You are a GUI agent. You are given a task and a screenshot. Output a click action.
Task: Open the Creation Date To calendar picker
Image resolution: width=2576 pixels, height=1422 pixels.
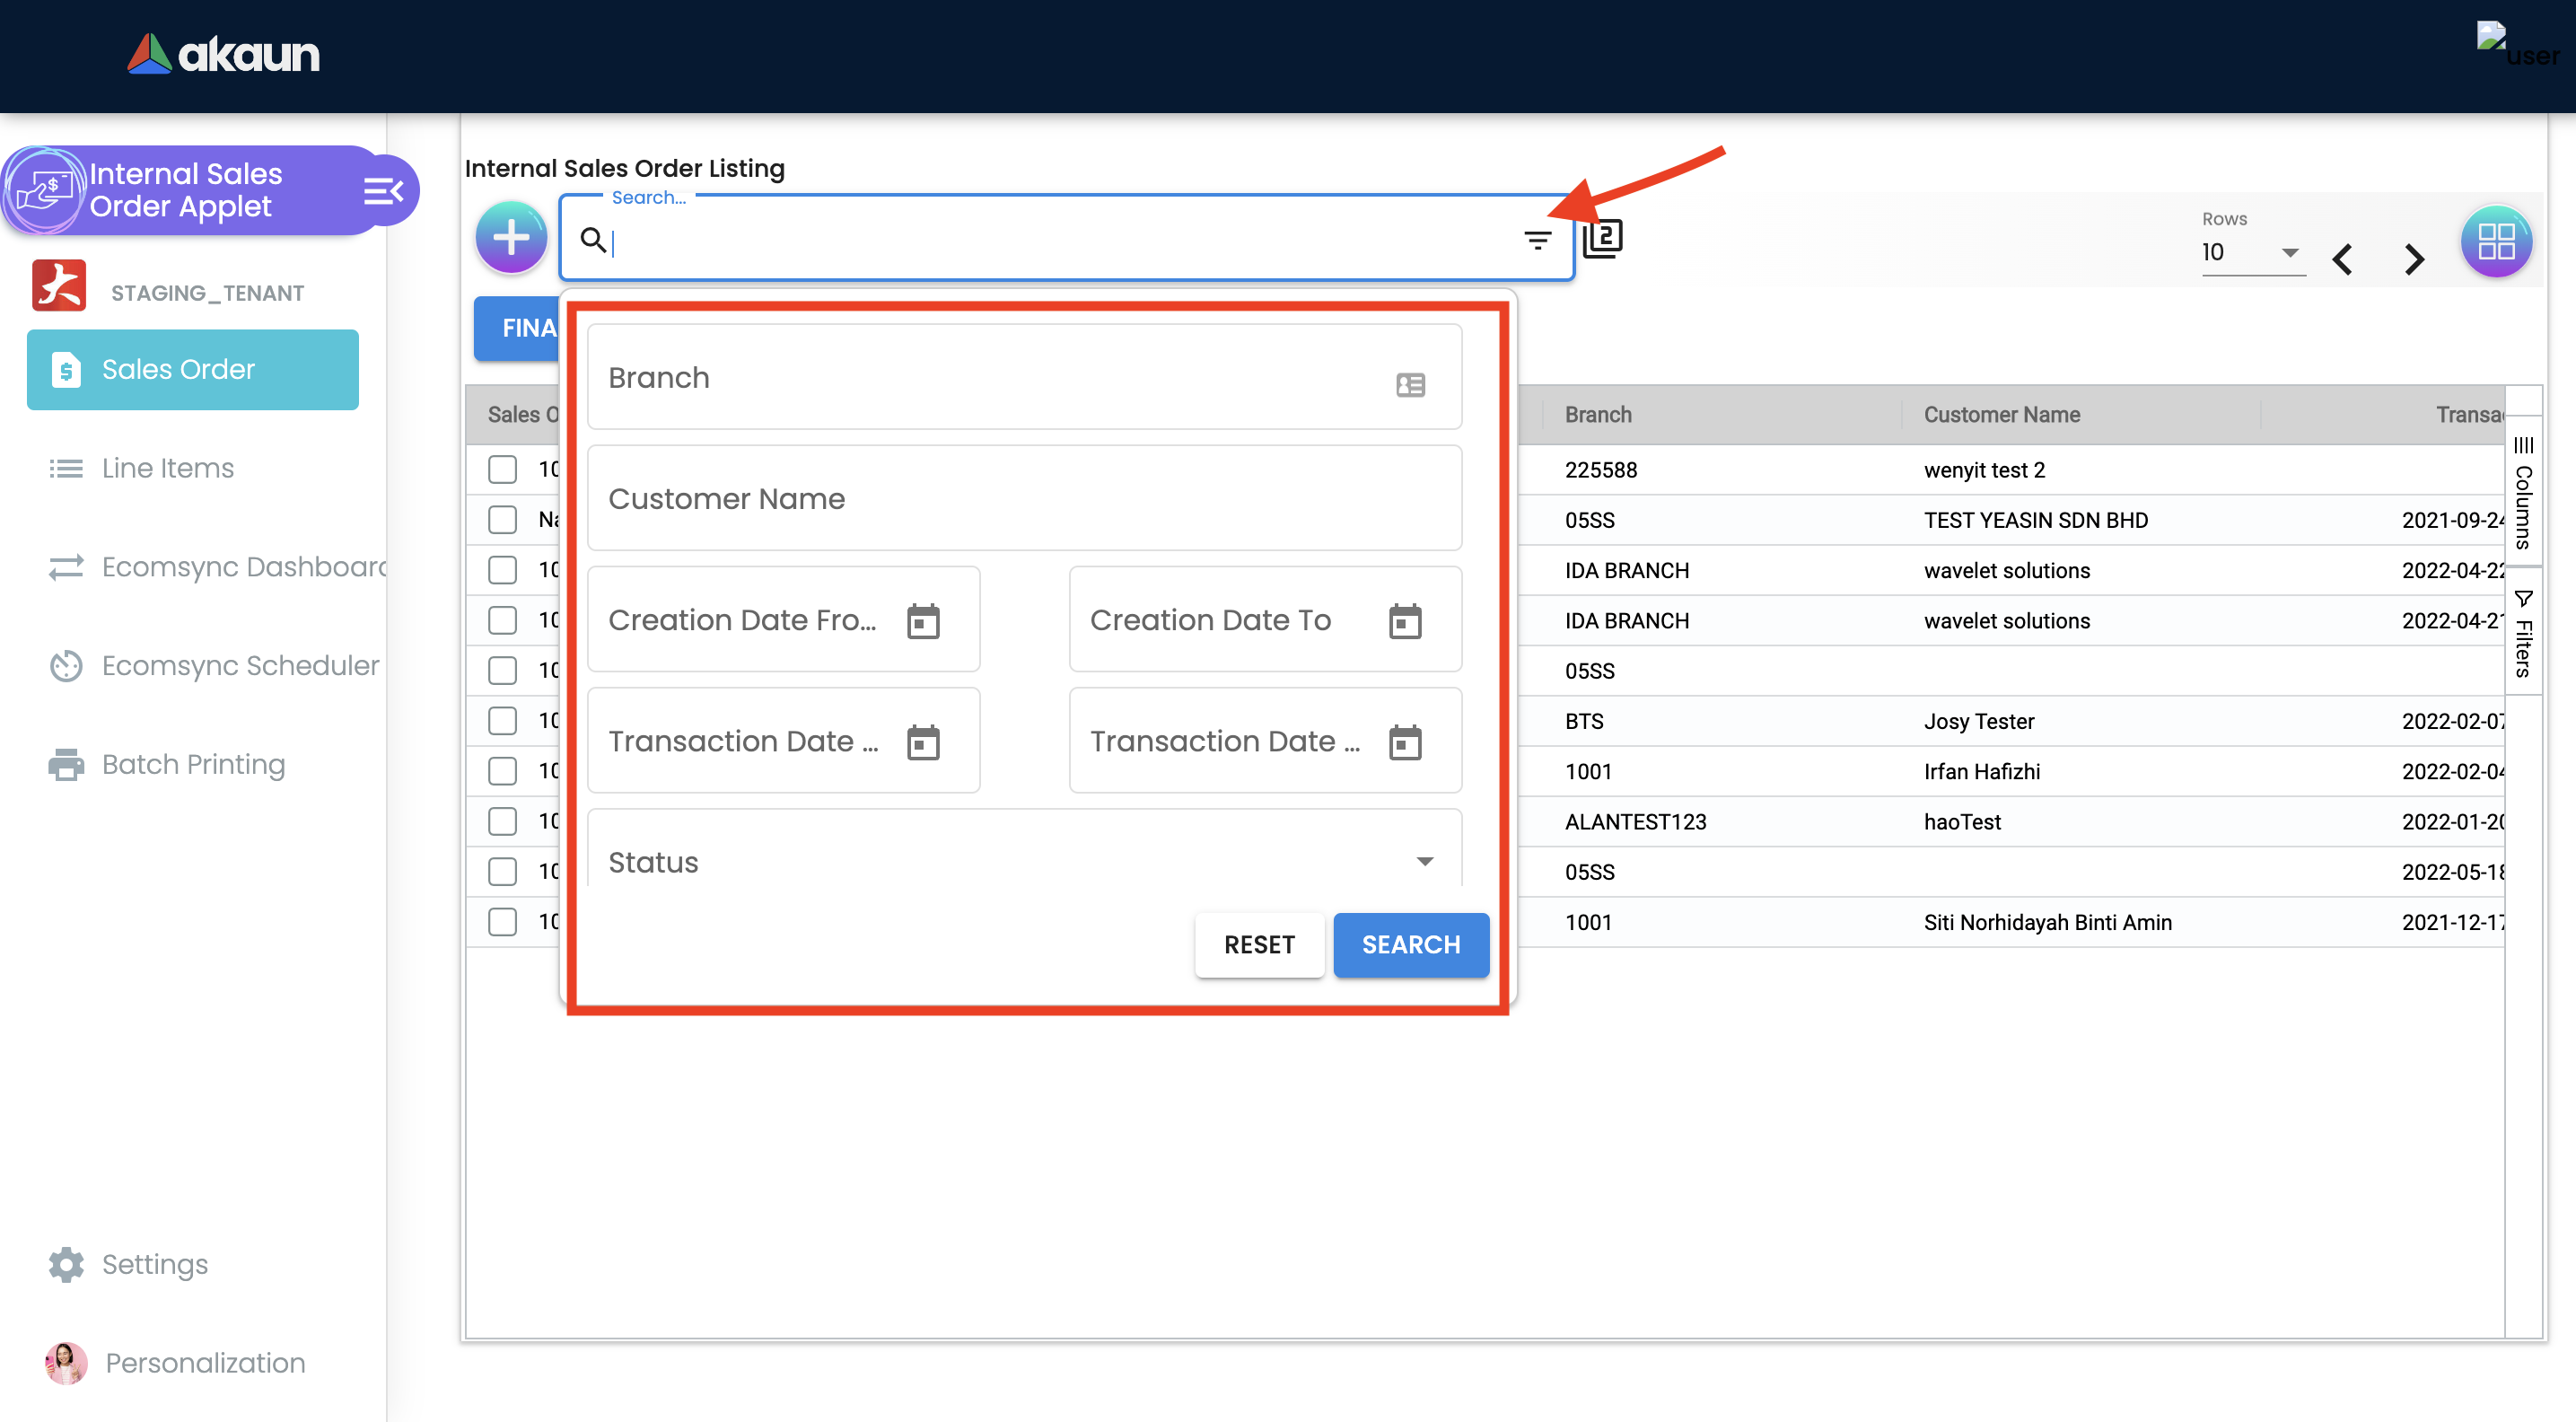1405,621
